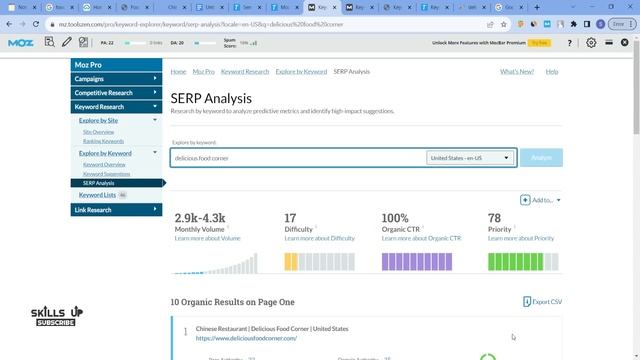Click the Export CSV icon
Screen dimensions: 640x360
pyautogui.click(x=527, y=302)
